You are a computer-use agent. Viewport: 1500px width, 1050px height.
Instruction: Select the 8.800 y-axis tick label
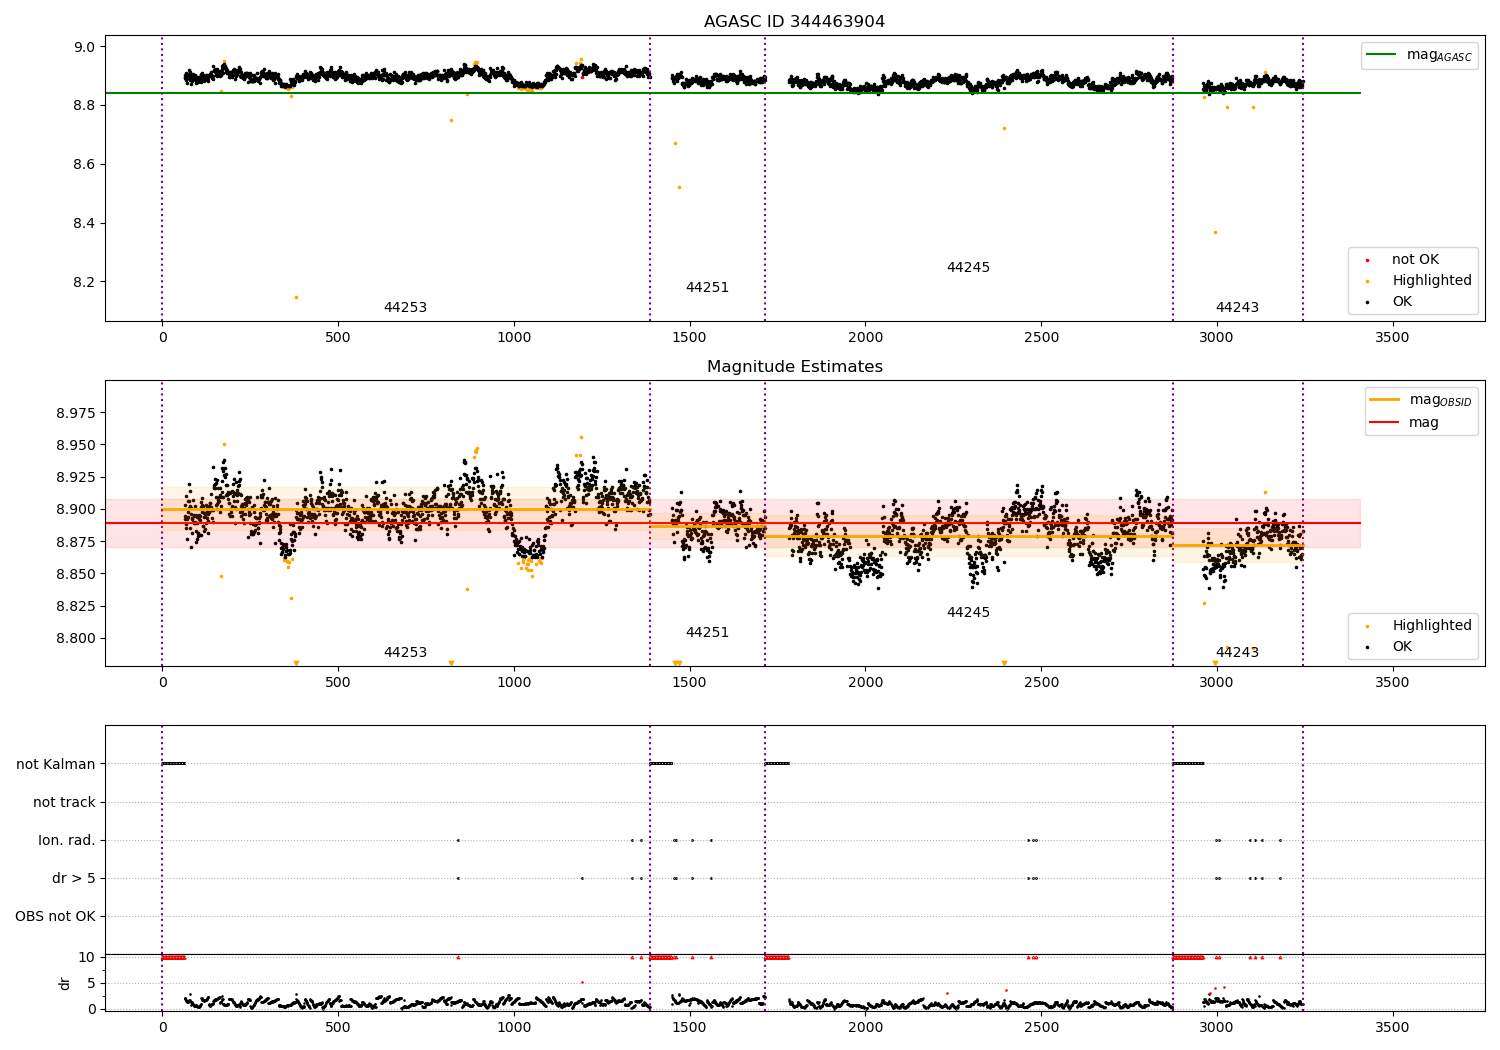click(75, 638)
